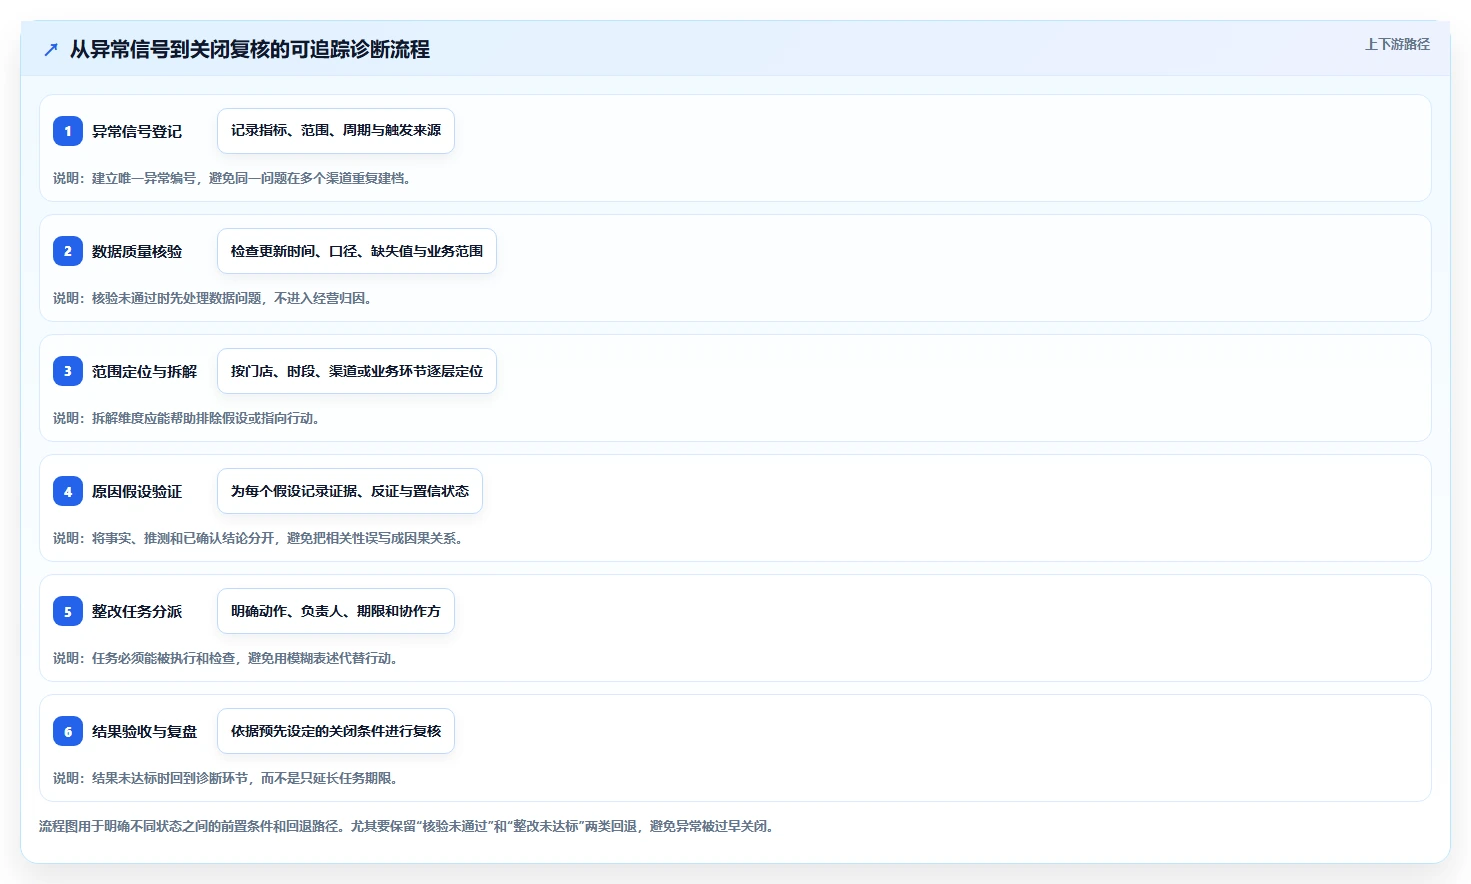Click the note 将事实、推测和已确认结论分开
Viewport: 1471px width, 884px height.
183,538
